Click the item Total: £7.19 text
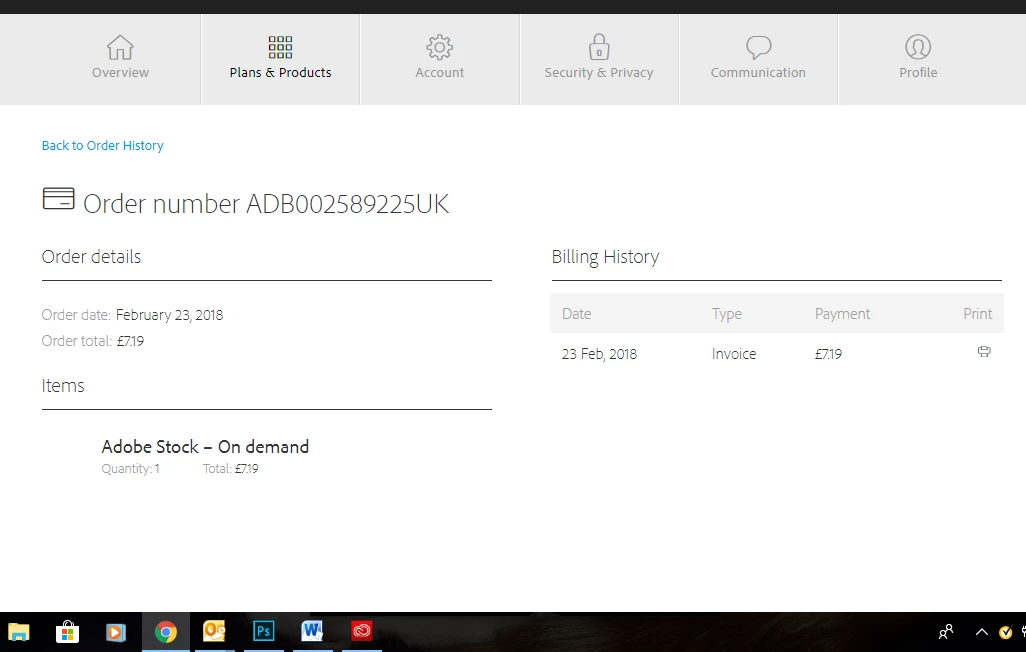The height and width of the screenshot is (652, 1026). 230,469
